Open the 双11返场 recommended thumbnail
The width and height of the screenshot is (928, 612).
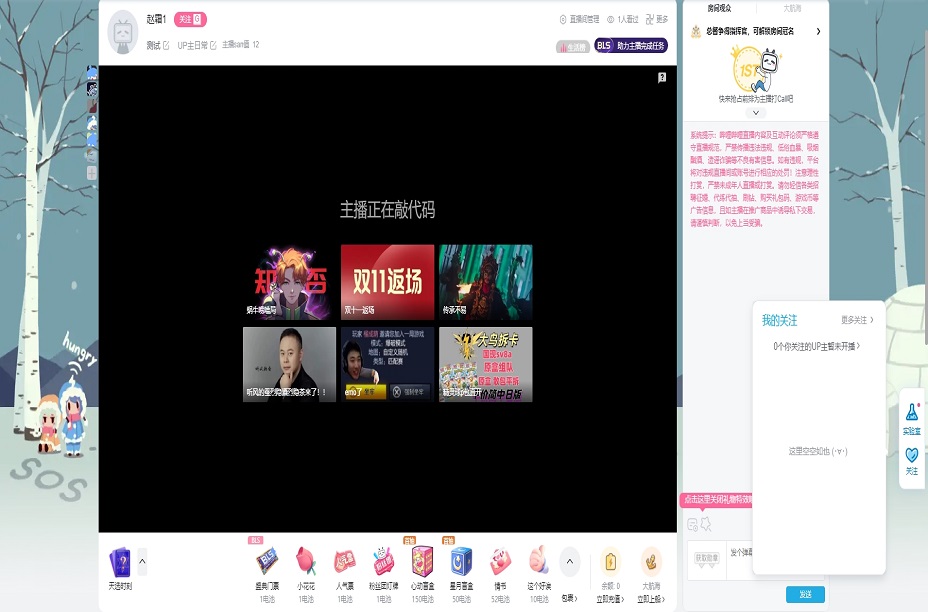[x=388, y=282]
